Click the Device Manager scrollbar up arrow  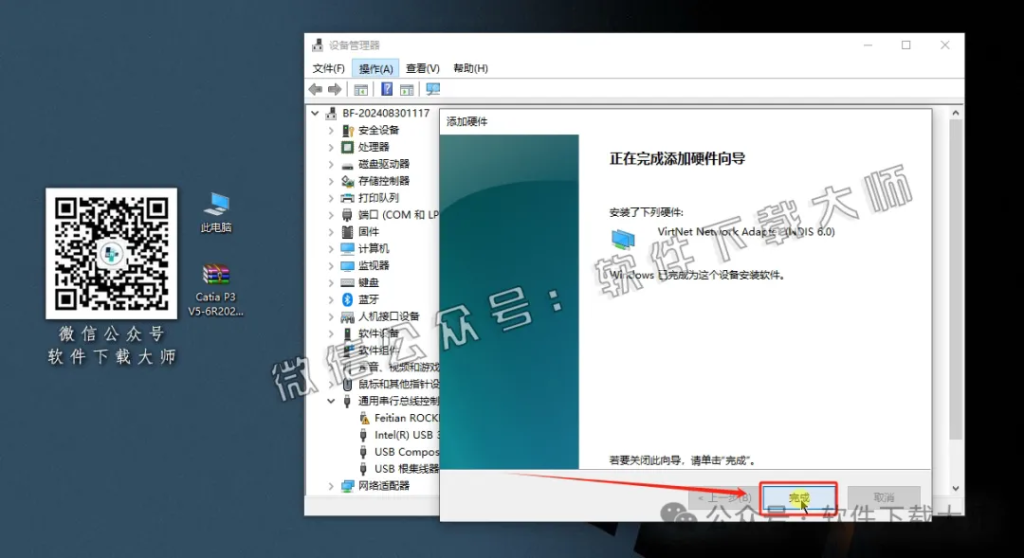955,113
